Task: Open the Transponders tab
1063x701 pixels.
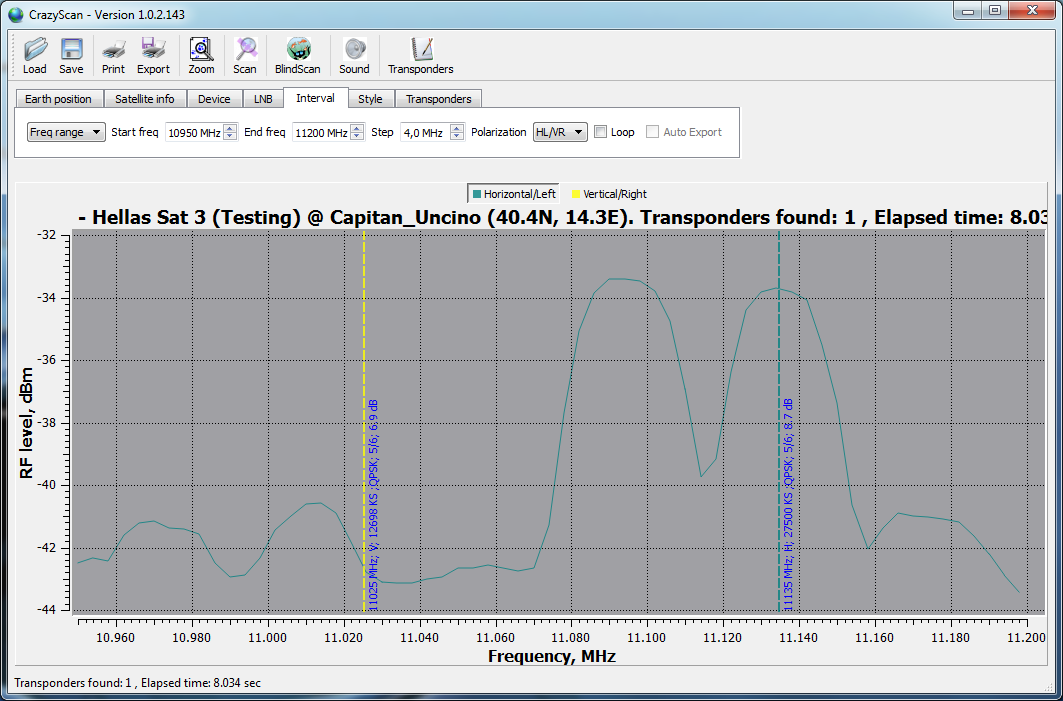Action: [439, 99]
